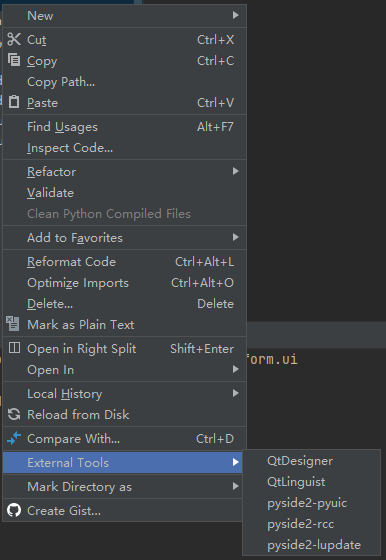
Task: Click the Mark as Plain Text icon
Action: coord(13,324)
